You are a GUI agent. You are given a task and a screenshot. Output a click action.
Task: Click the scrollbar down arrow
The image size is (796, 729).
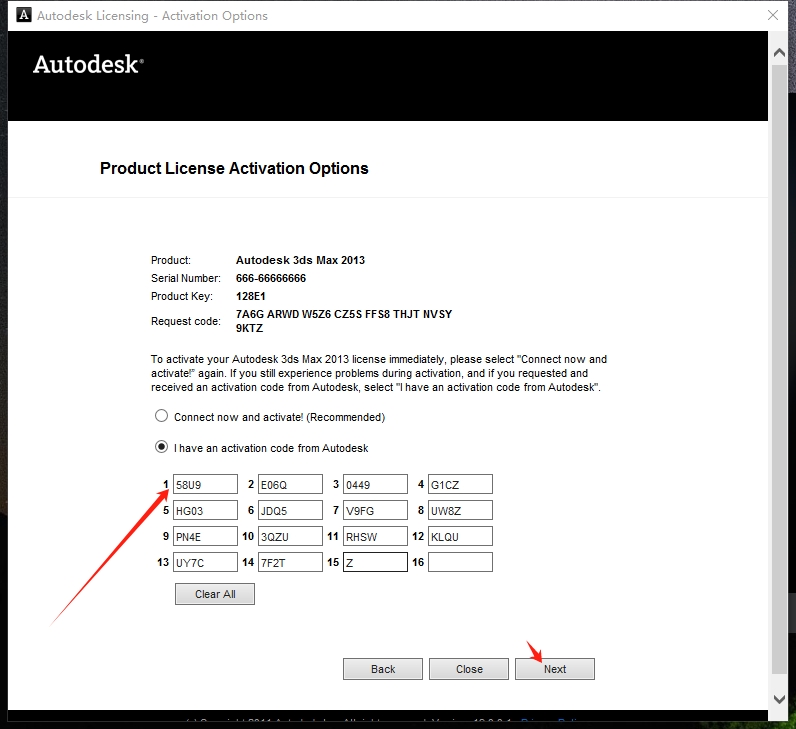click(779, 698)
